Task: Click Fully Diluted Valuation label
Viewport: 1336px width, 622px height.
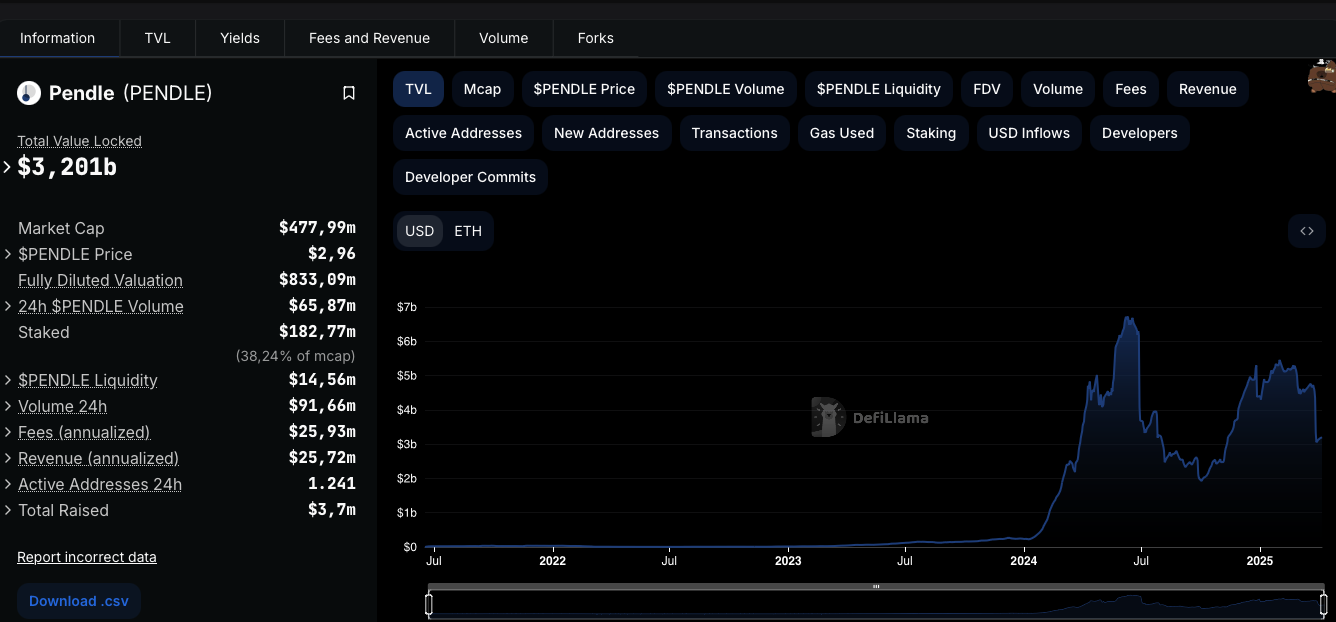Action: [x=100, y=280]
